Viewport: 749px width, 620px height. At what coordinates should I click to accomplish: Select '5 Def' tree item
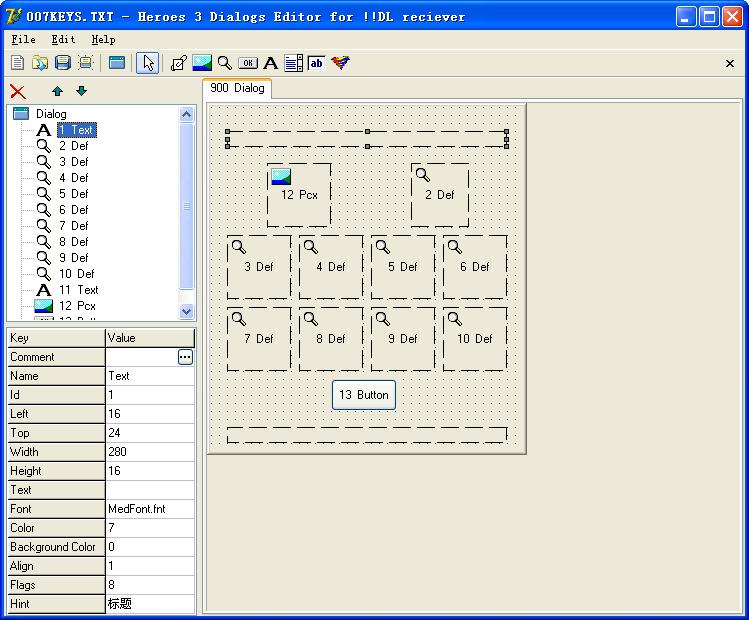(x=74, y=194)
